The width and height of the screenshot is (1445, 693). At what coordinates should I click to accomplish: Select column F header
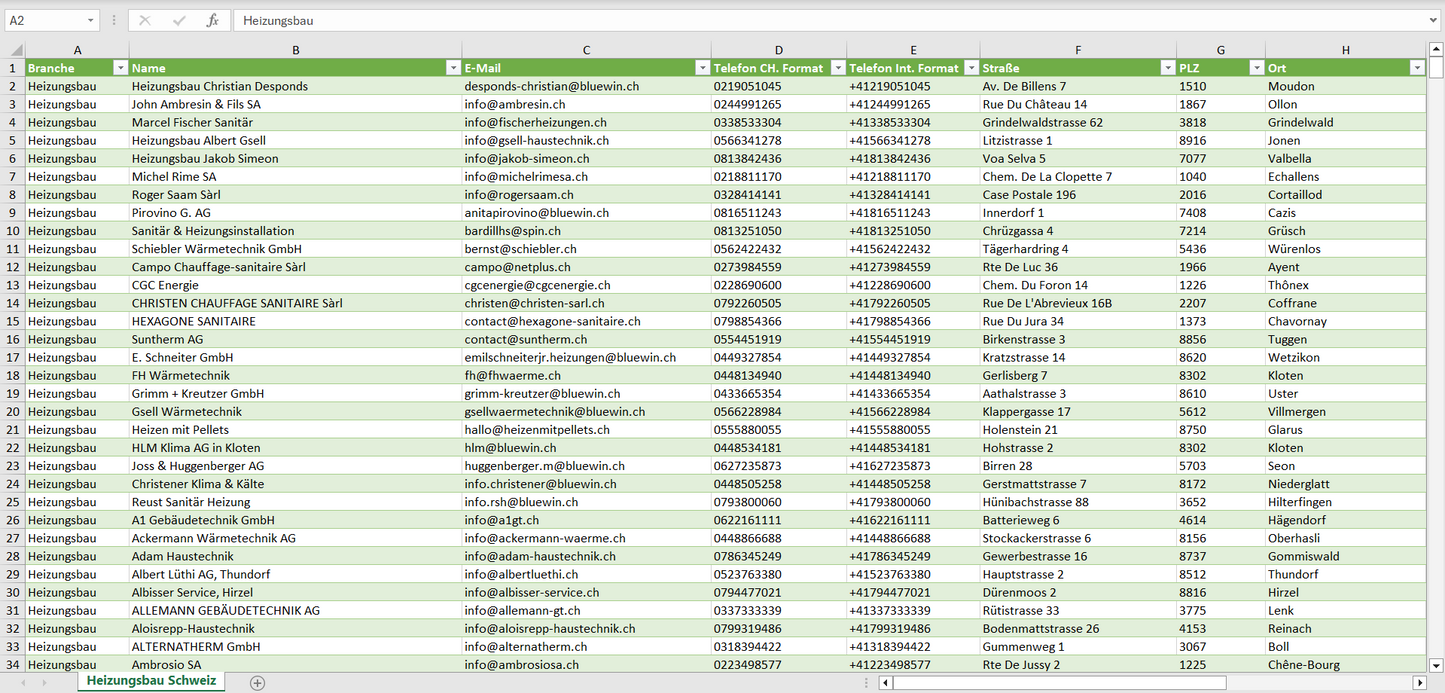pos(1077,50)
